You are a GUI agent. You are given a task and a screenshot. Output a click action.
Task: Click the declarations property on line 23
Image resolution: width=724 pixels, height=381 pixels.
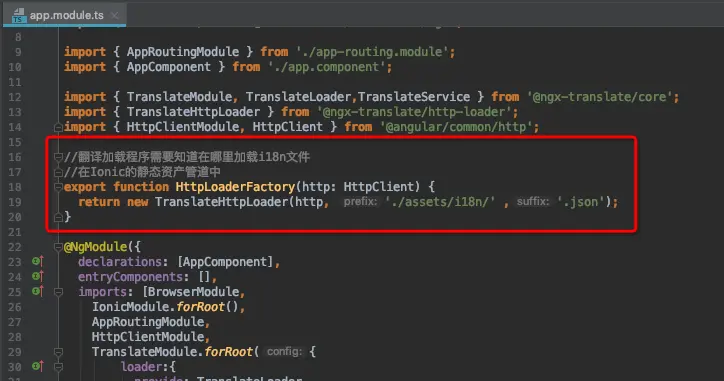(x=120, y=262)
